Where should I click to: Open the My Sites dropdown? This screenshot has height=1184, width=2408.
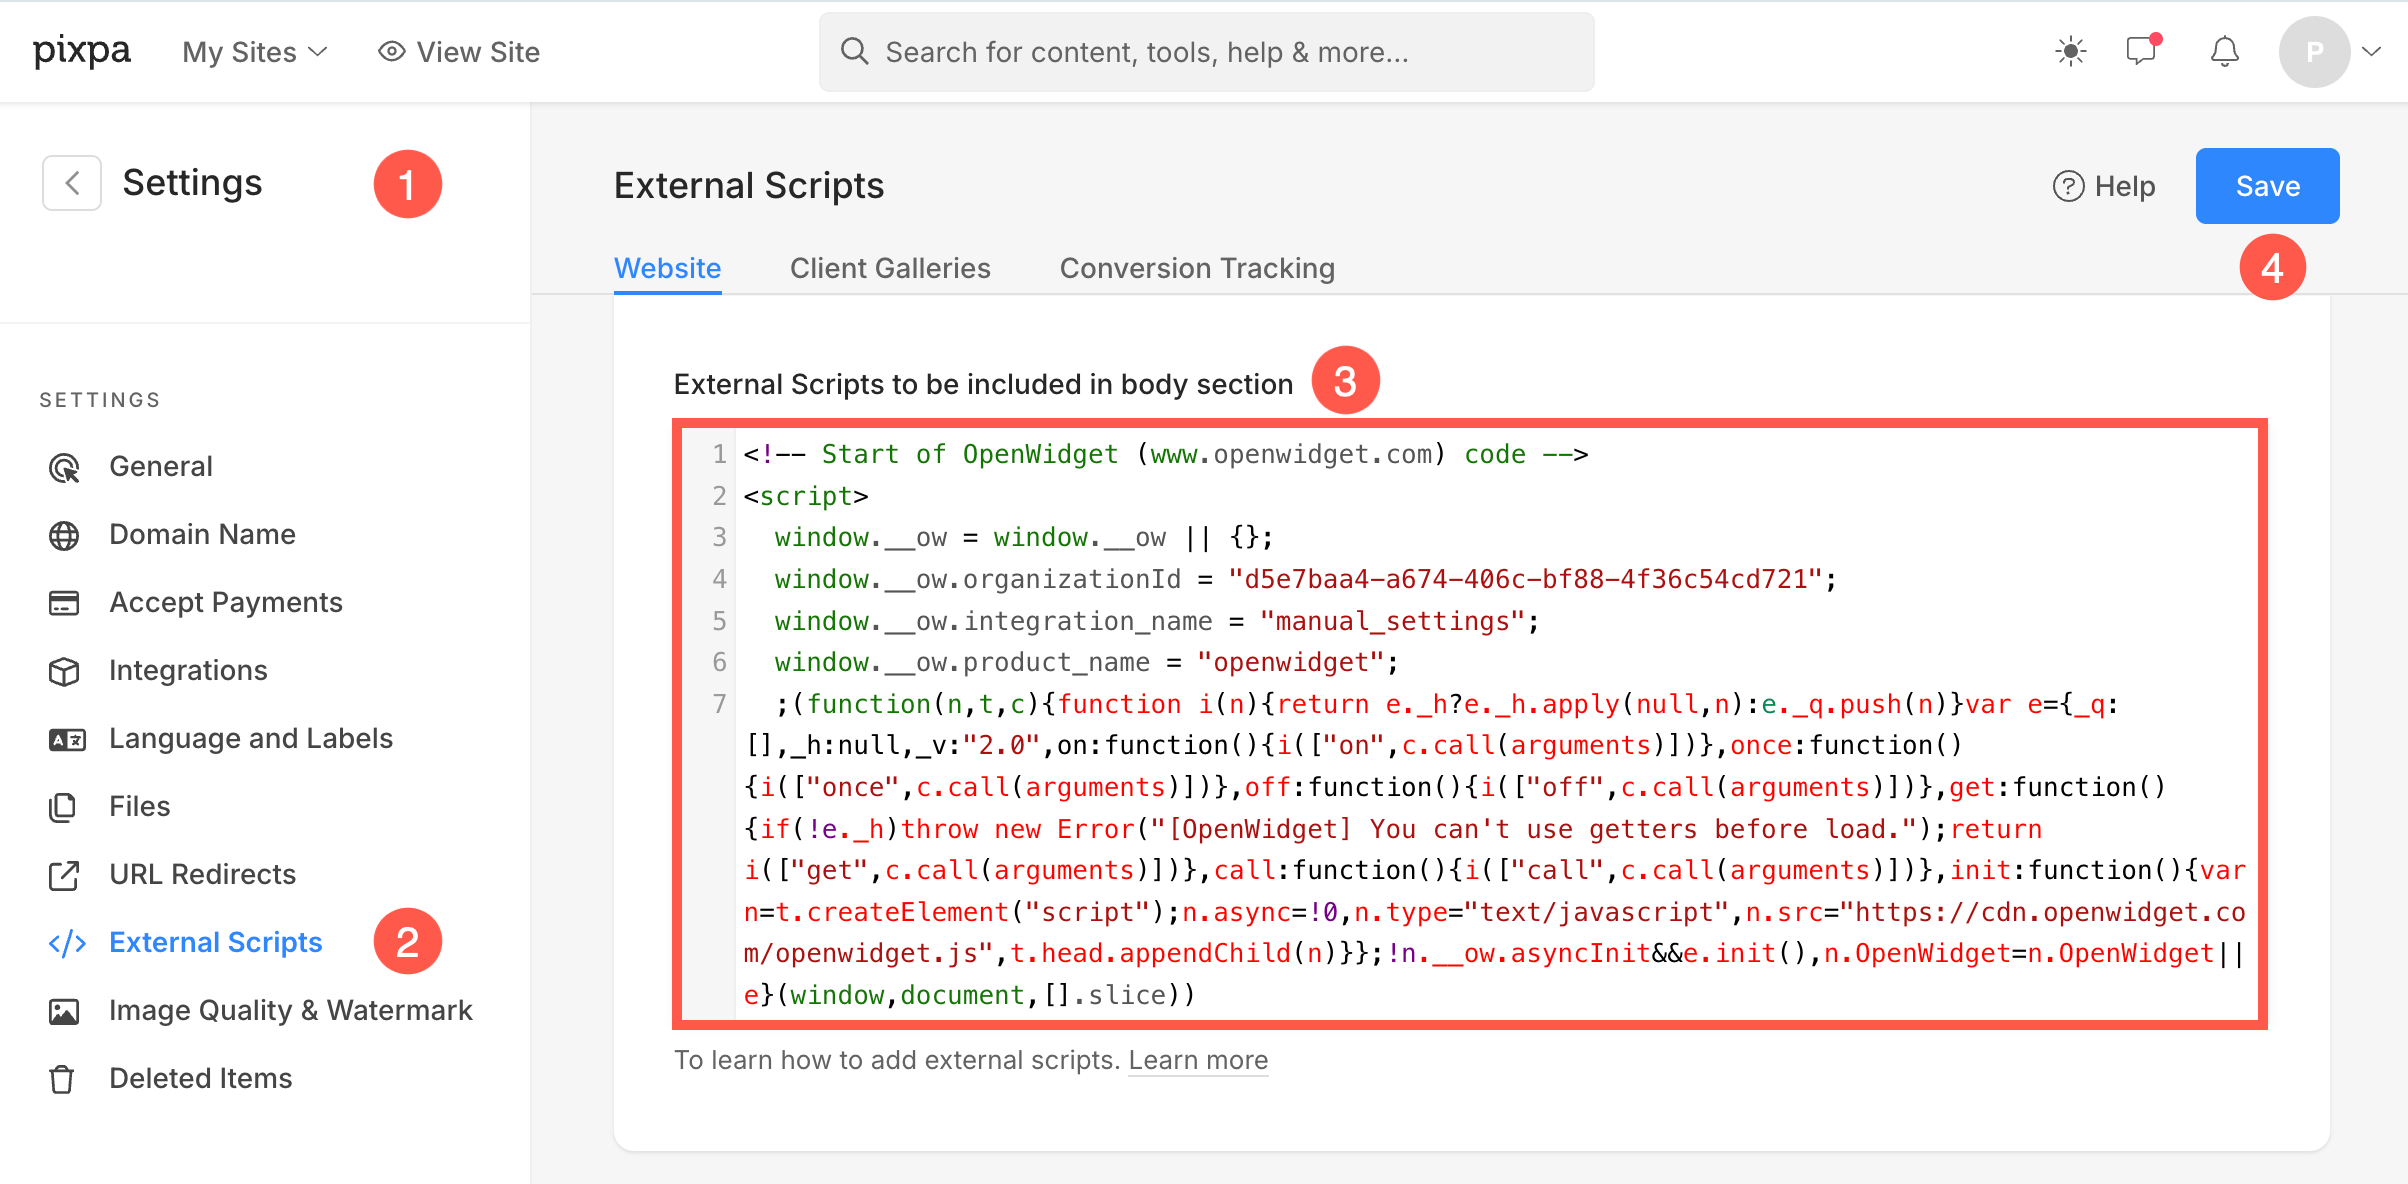click(x=255, y=52)
